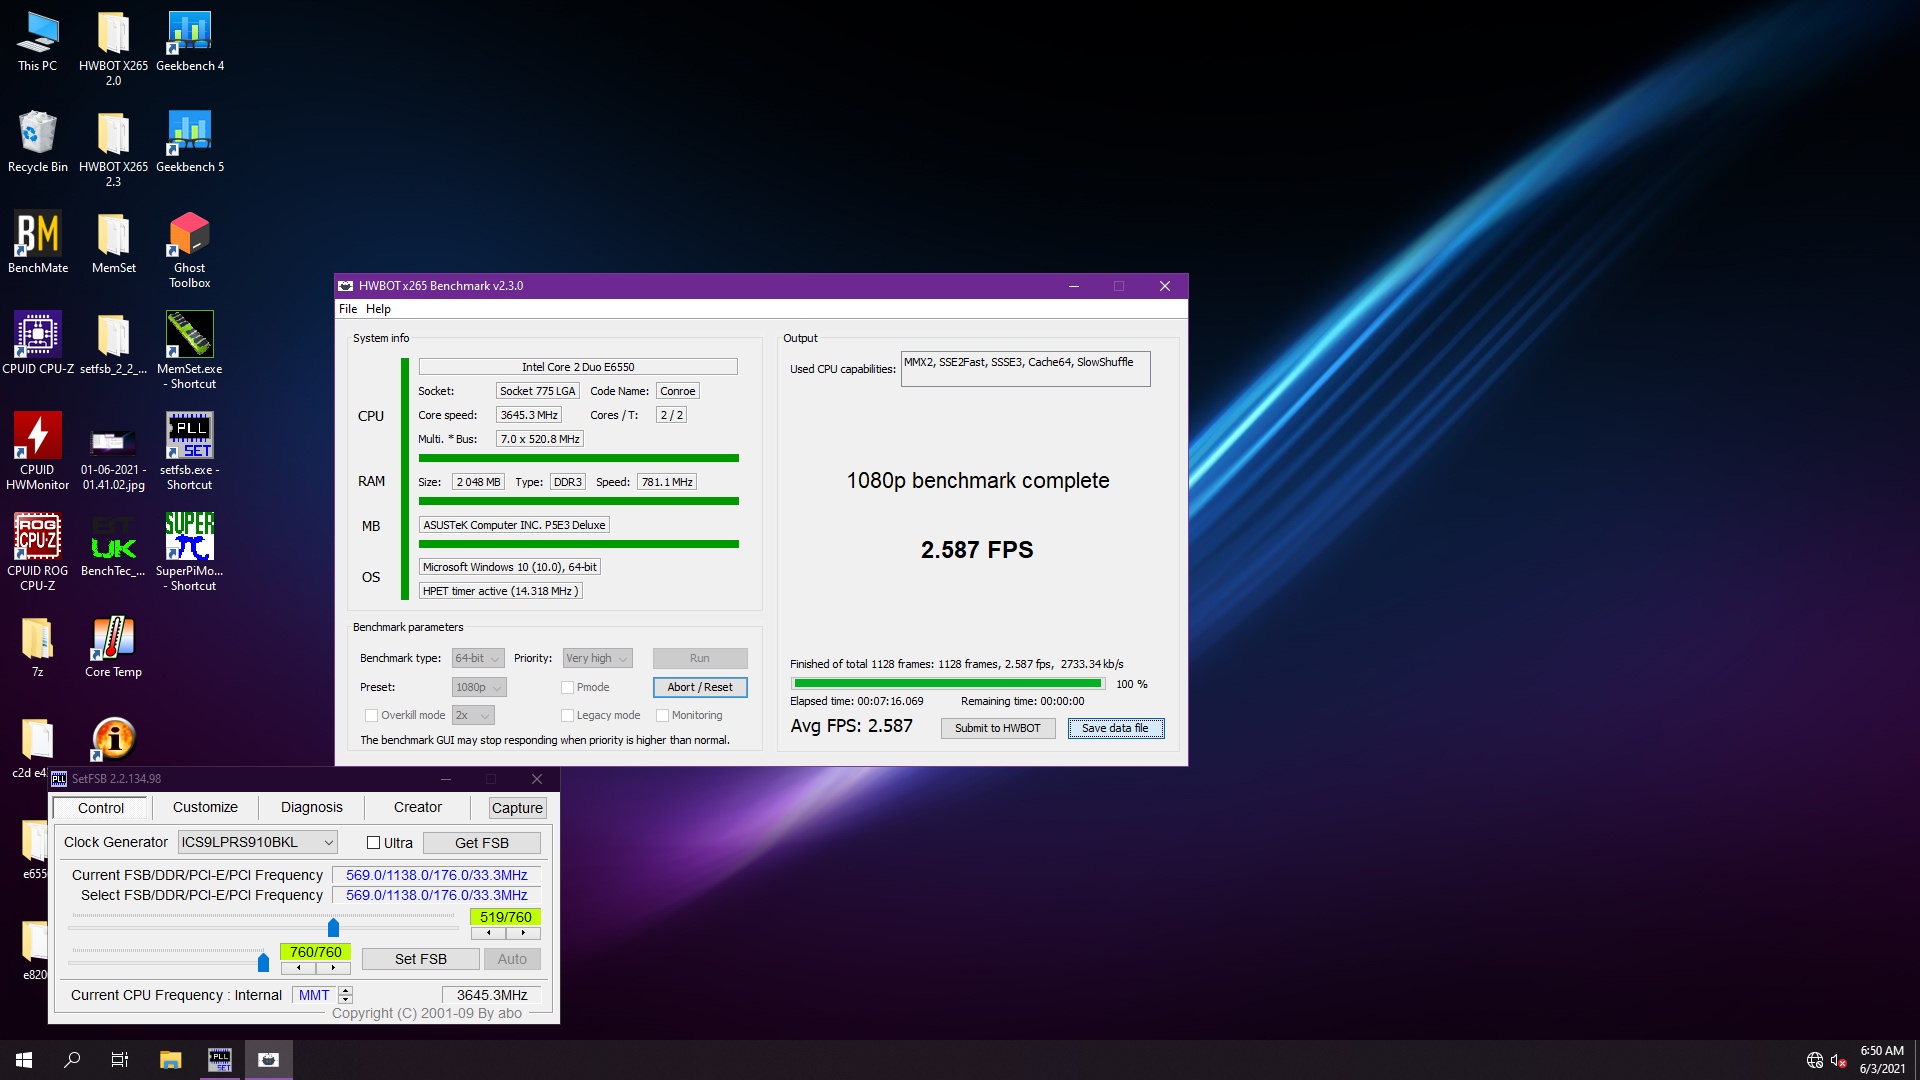Click network globe icon in tray
This screenshot has width=1920, height=1080.
tap(1814, 1060)
